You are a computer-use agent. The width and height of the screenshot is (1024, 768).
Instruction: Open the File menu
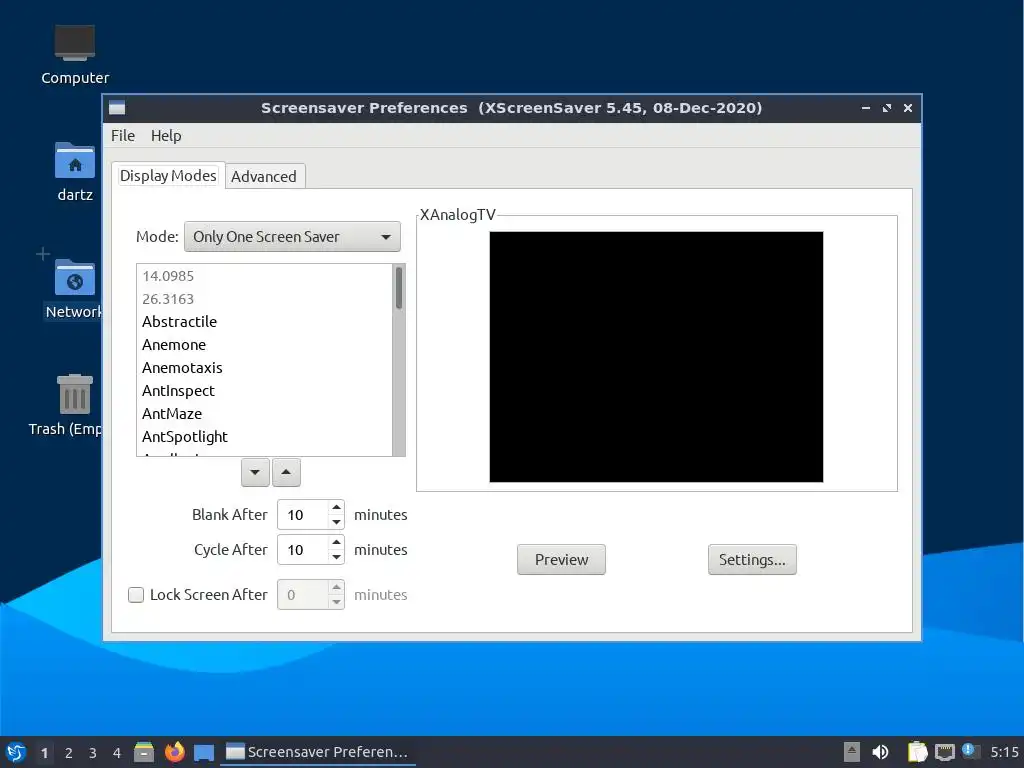click(123, 135)
